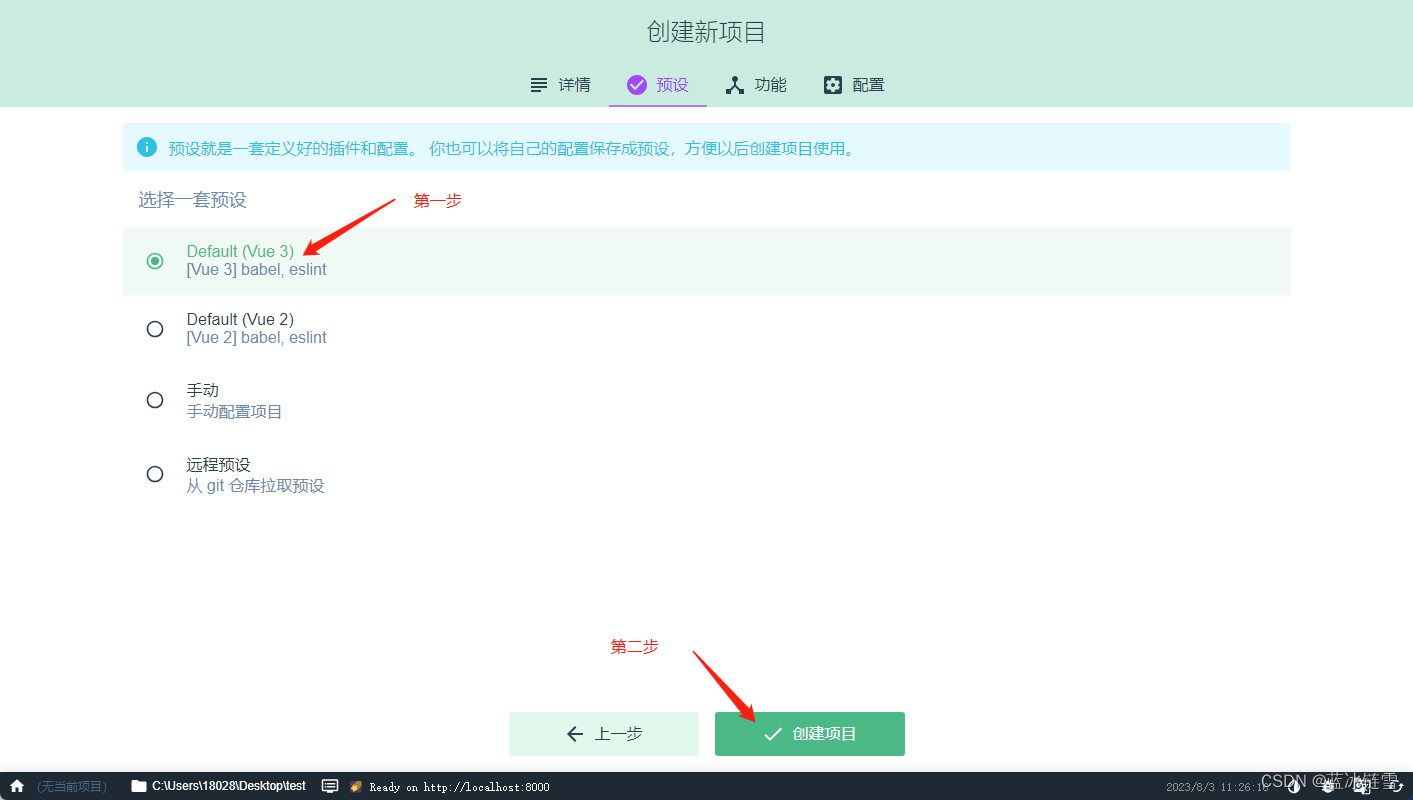Click the C:\Users\18028\Desktop\test folder path
This screenshot has width=1413, height=800.
tap(218, 786)
